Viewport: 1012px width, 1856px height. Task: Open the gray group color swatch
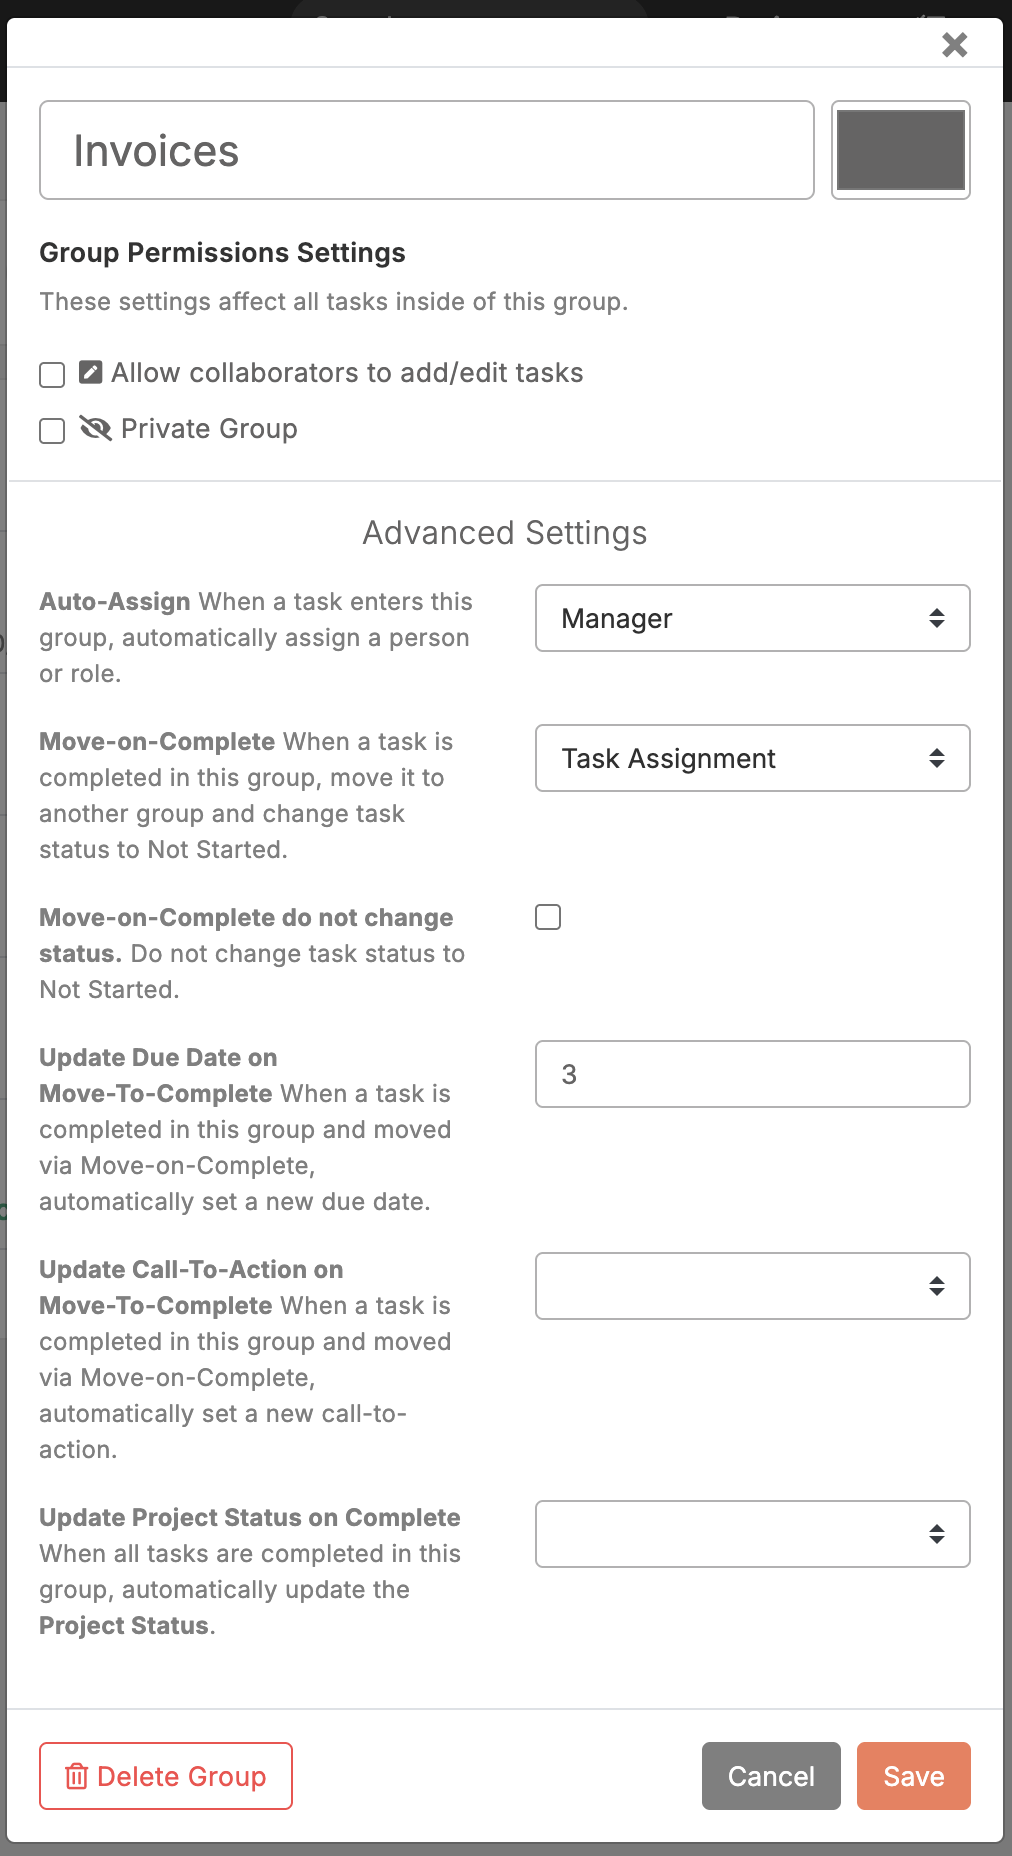[x=901, y=150]
